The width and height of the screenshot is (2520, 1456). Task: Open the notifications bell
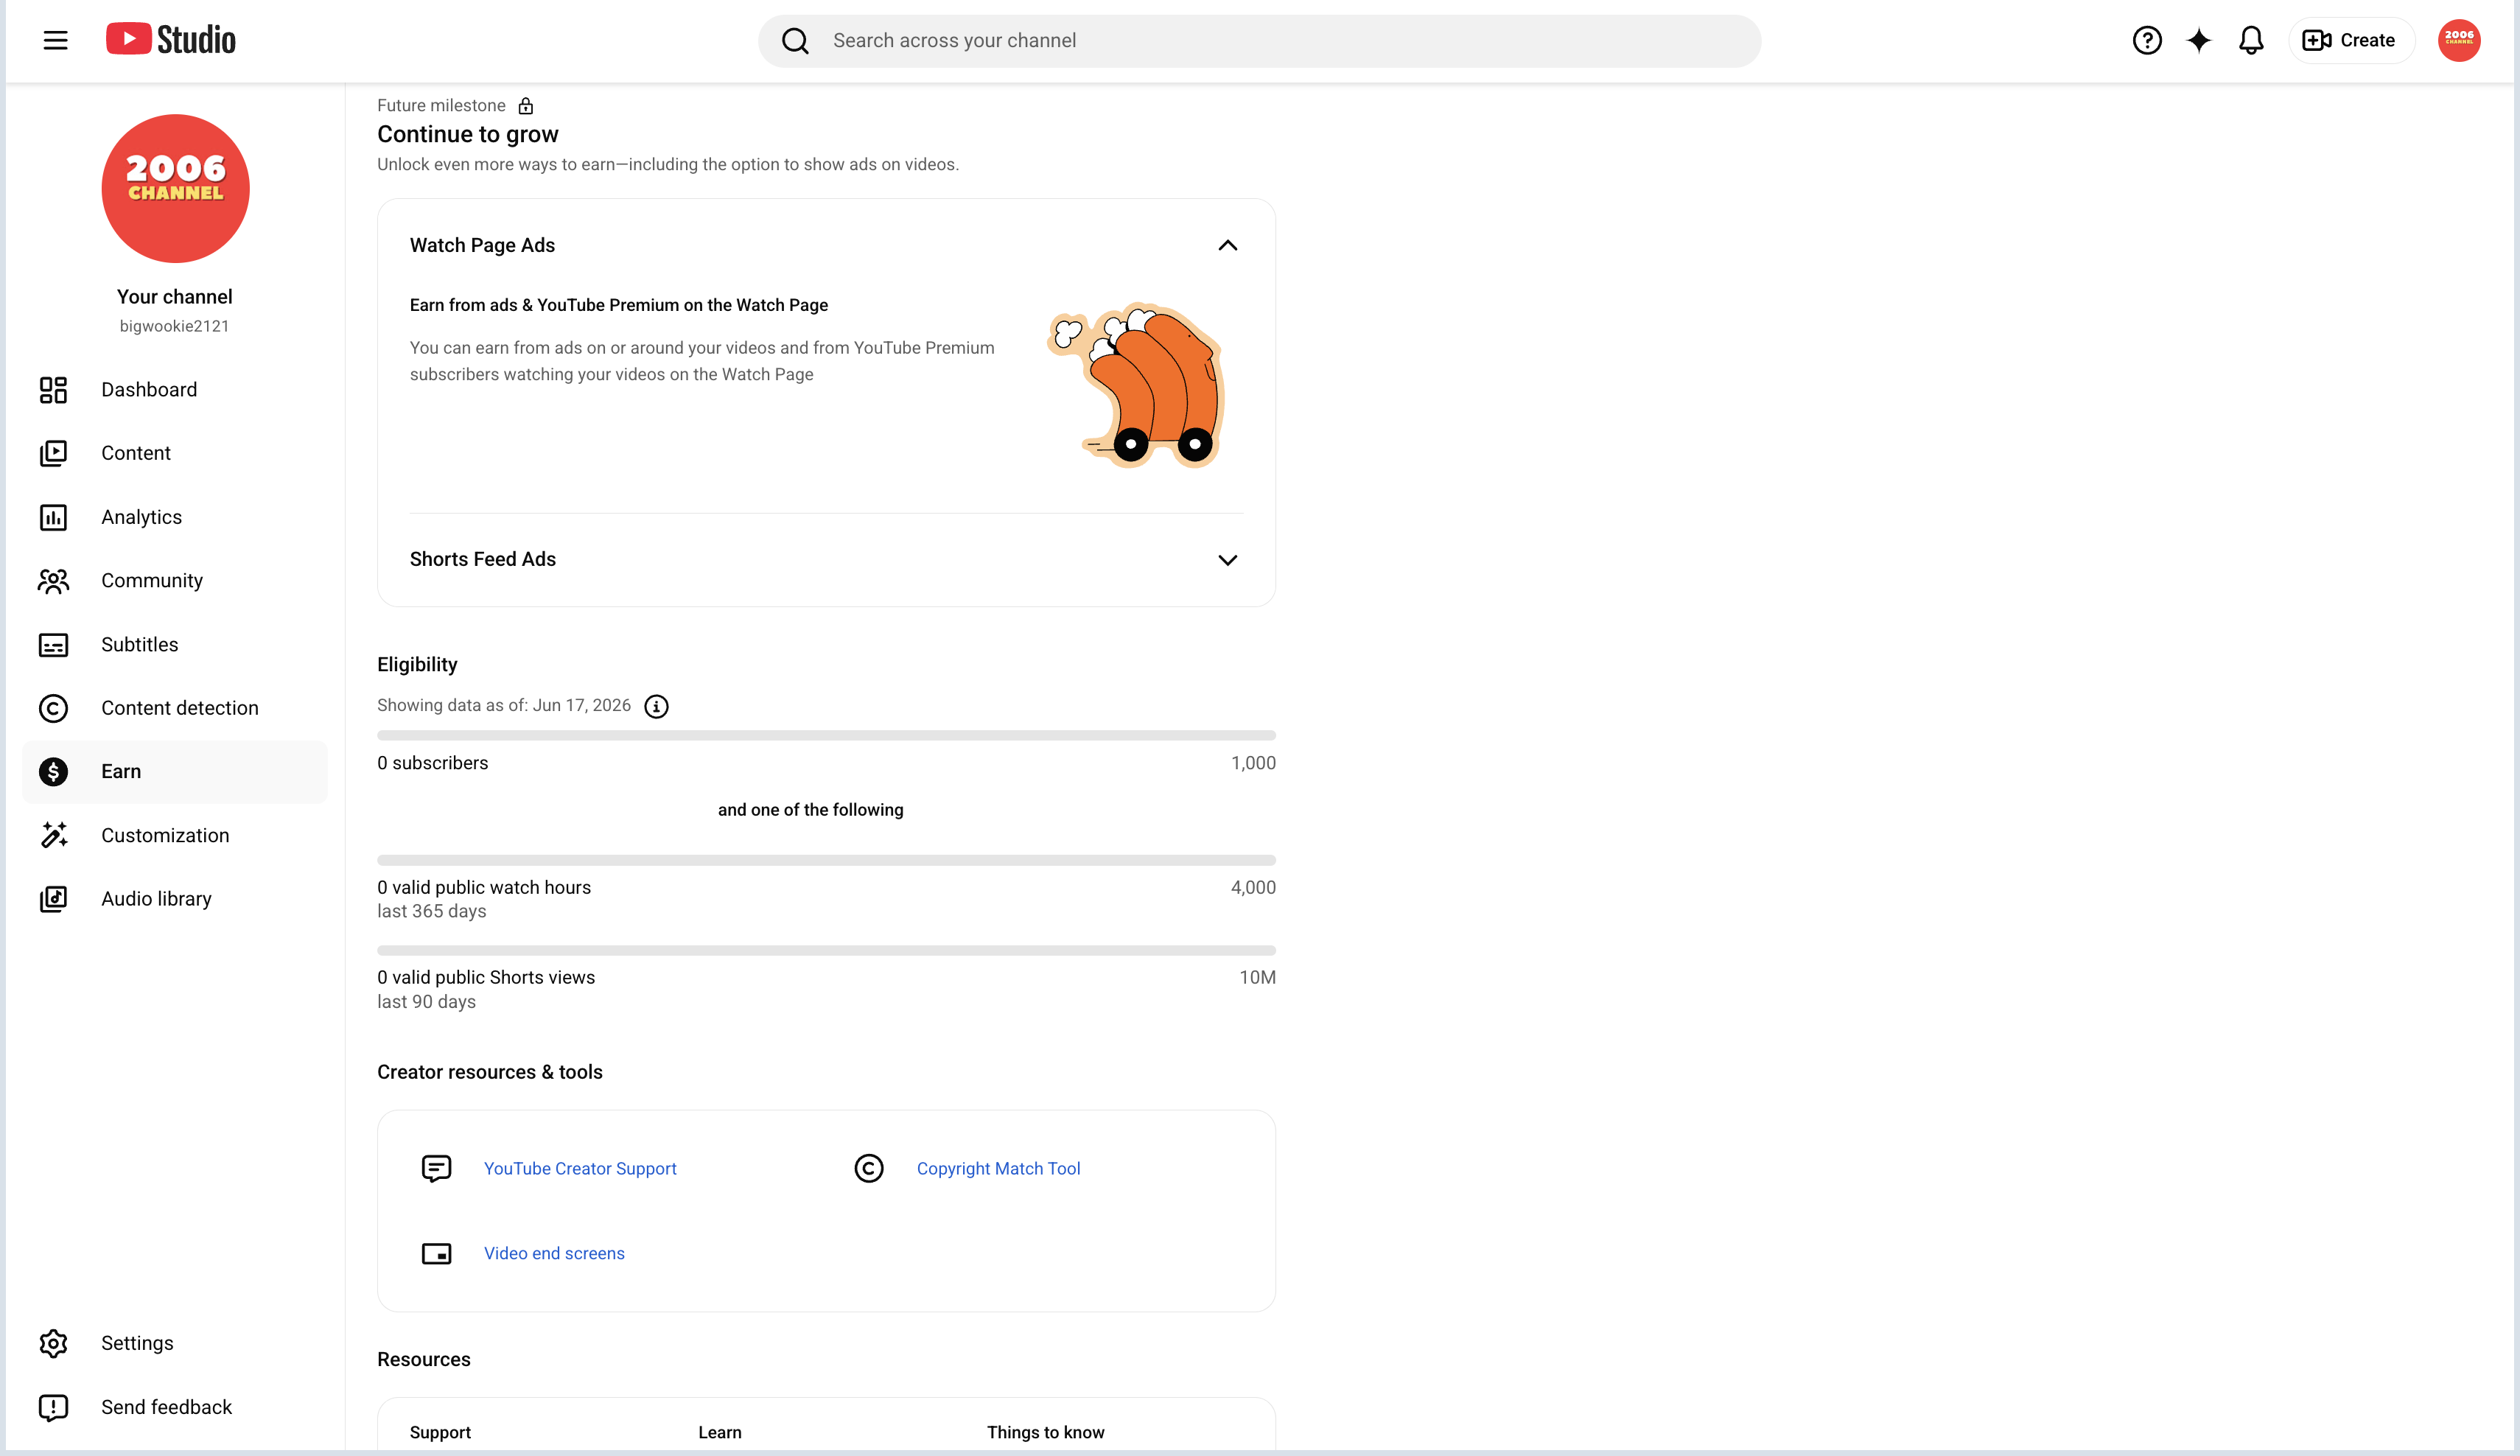coord(2251,40)
